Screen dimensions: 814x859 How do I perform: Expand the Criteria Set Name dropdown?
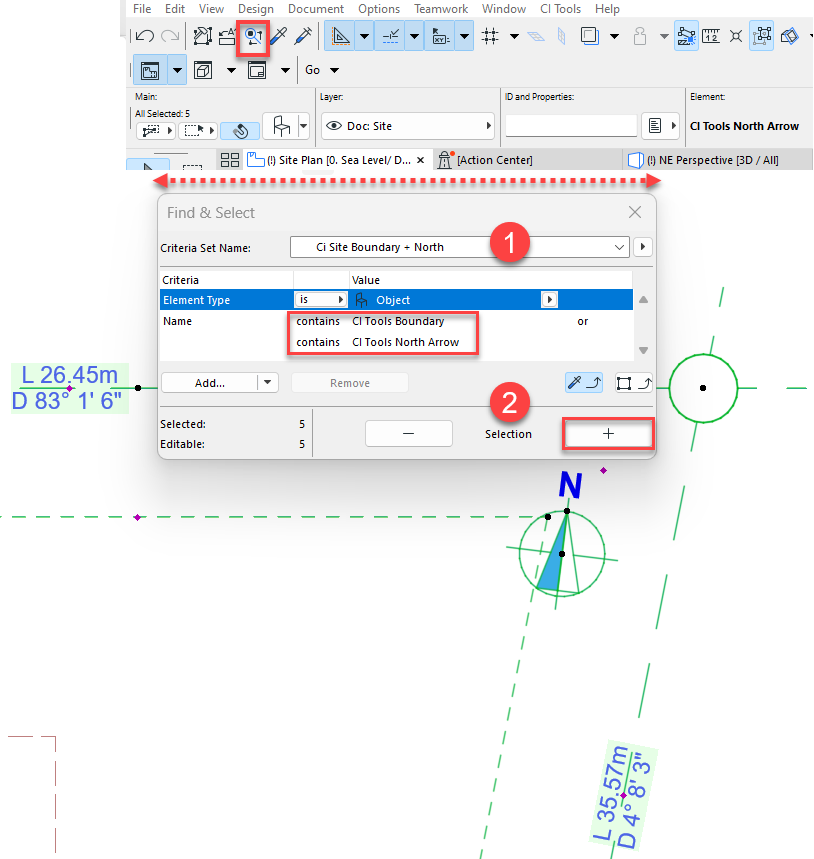pos(618,247)
